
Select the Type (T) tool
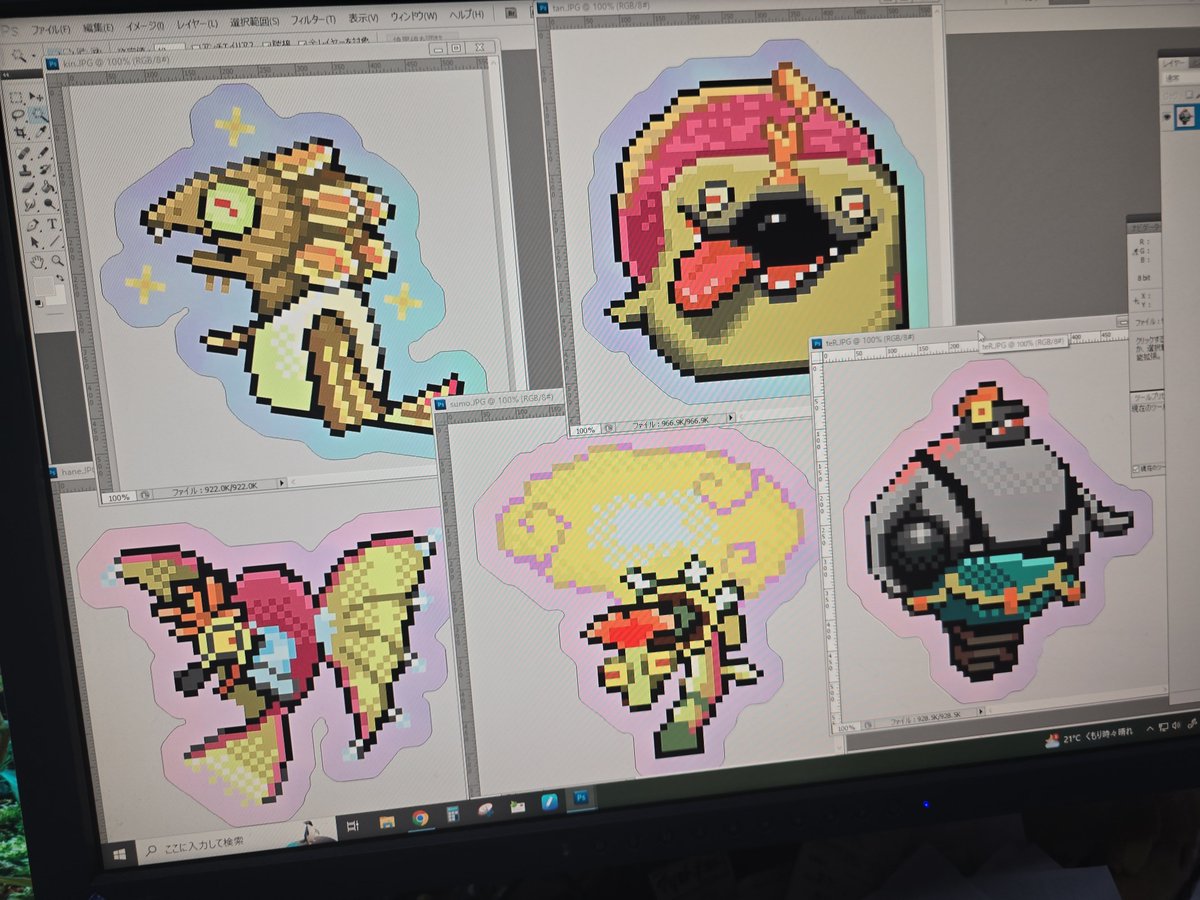point(52,223)
